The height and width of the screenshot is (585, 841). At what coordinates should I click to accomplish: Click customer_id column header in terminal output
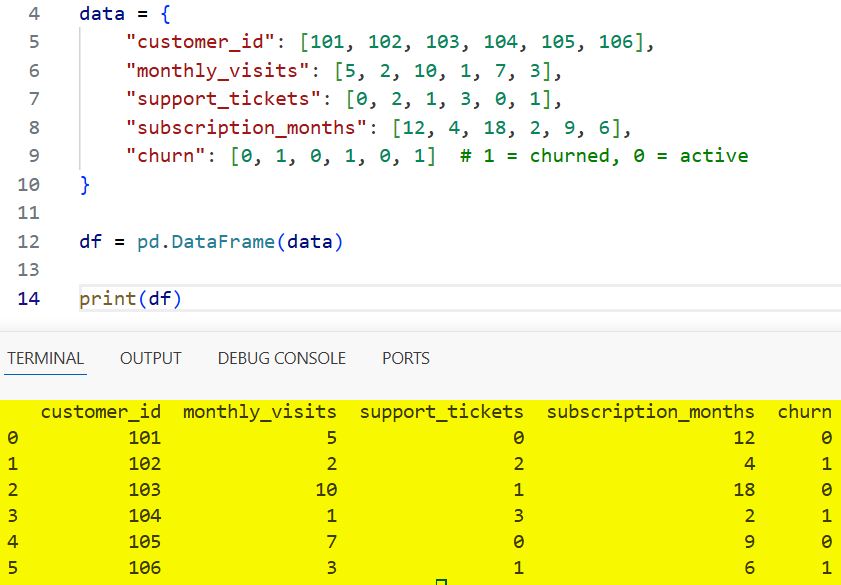[101, 412]
